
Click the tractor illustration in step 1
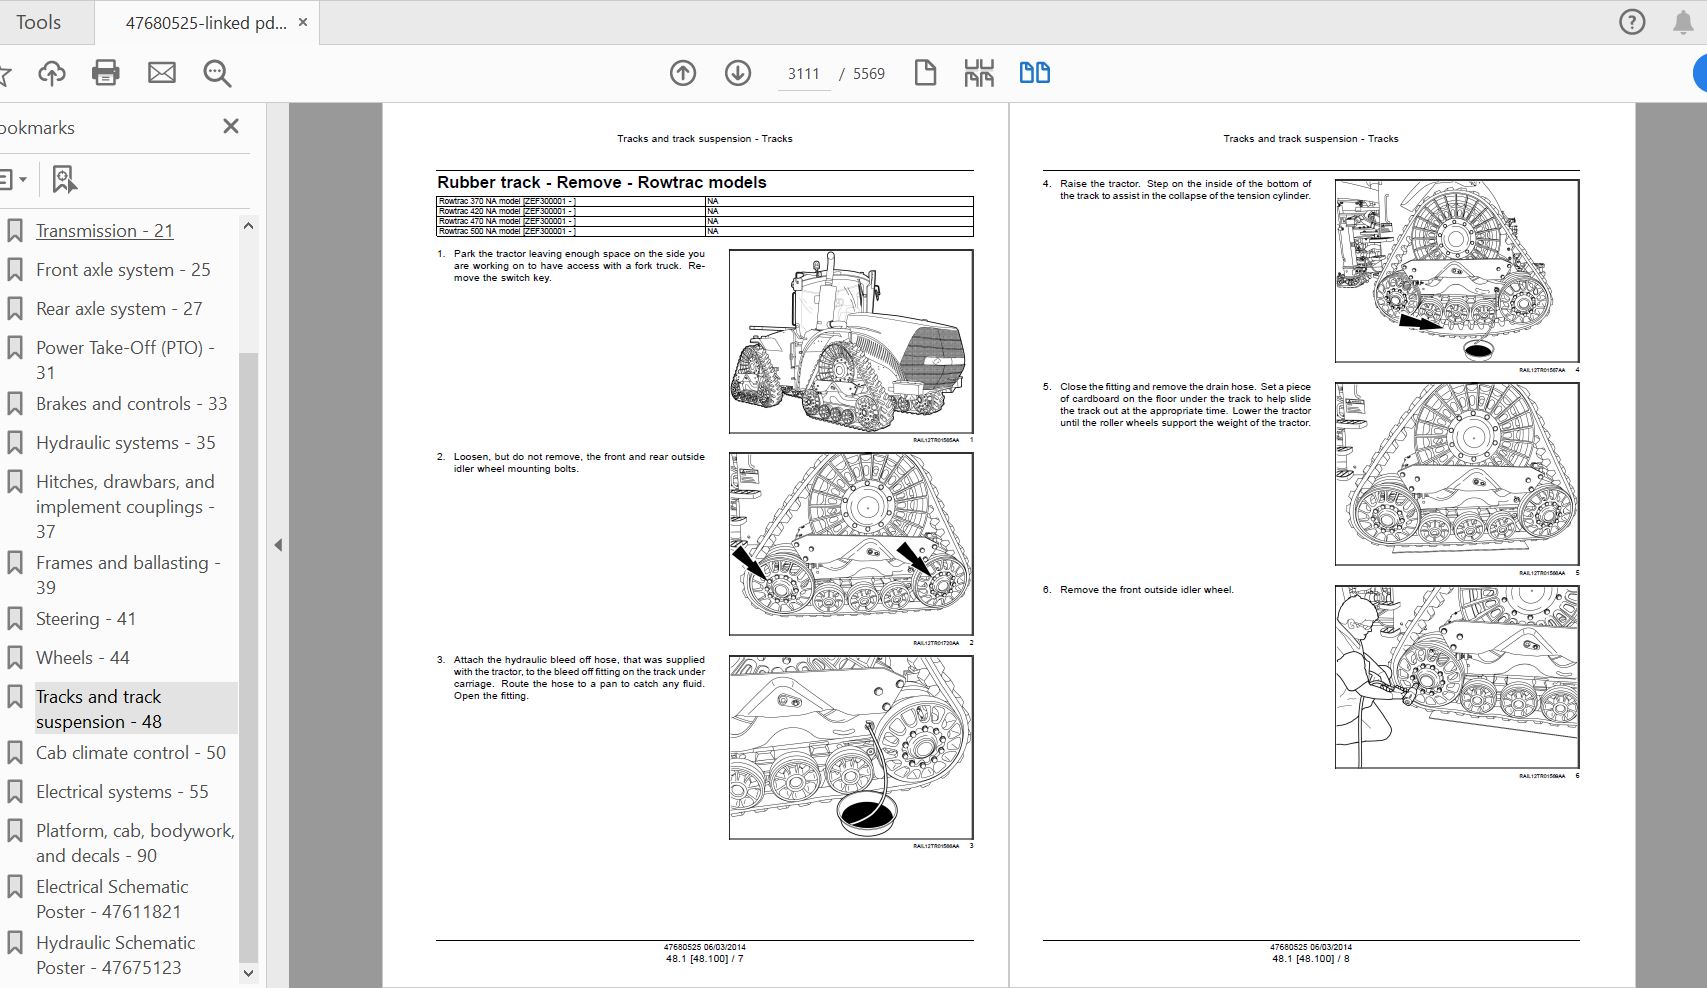coord(851,341)
